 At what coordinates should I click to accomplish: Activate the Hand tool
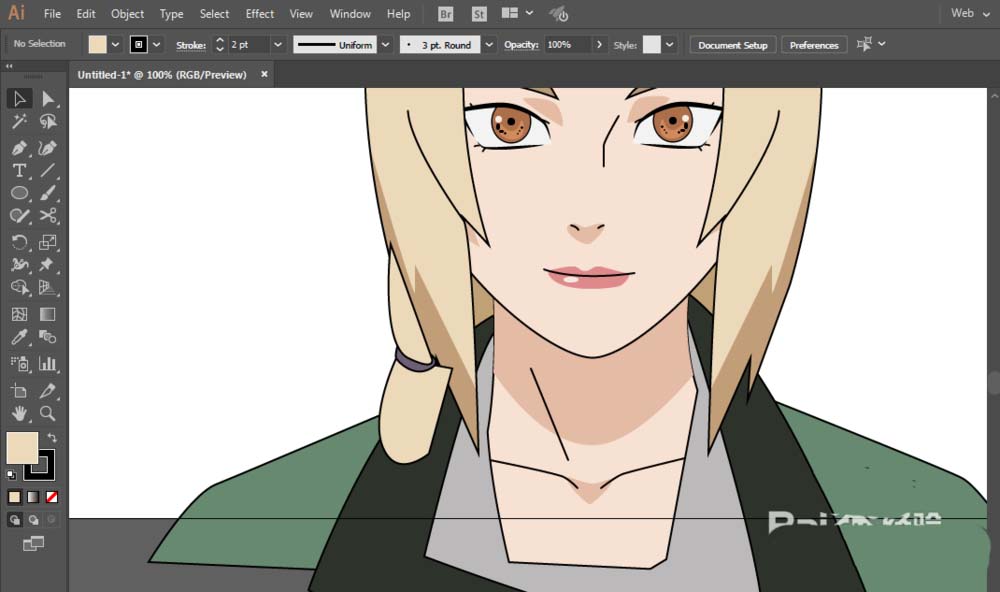[19, 413]
